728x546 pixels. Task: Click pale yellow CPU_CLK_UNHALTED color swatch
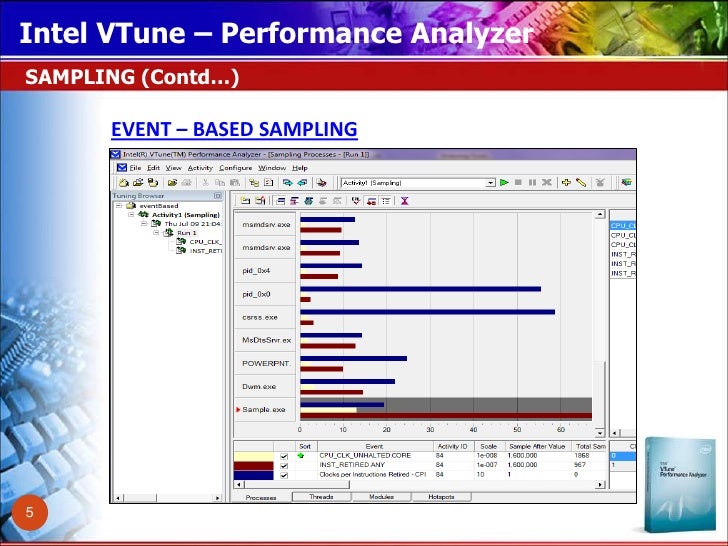(x=254, y=456)
